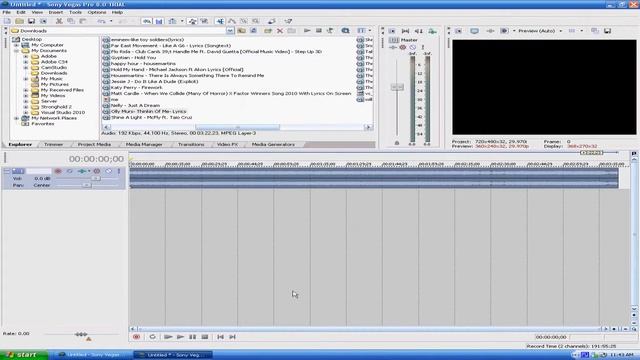Refresh the Explorer file list
Screen dimensions: 640x360
[x=253, y=31]
